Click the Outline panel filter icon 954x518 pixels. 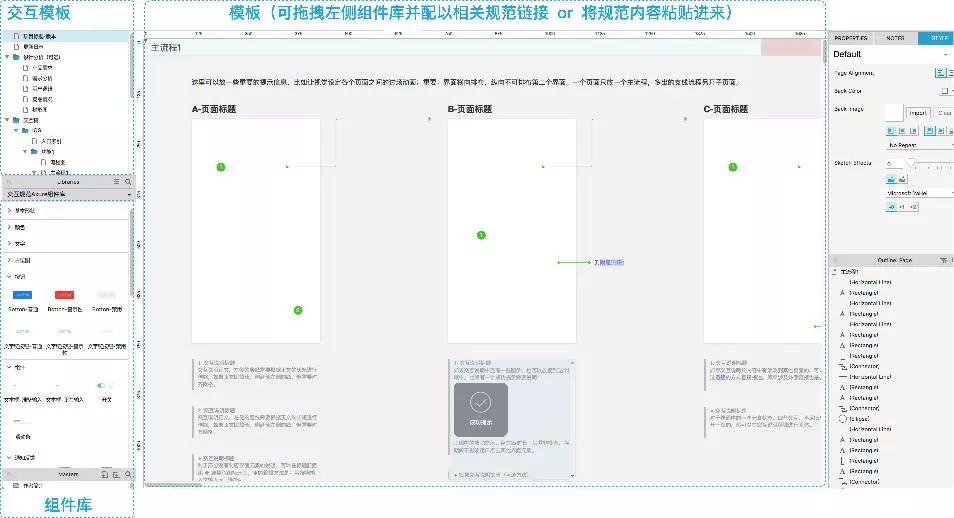[942, 259]
